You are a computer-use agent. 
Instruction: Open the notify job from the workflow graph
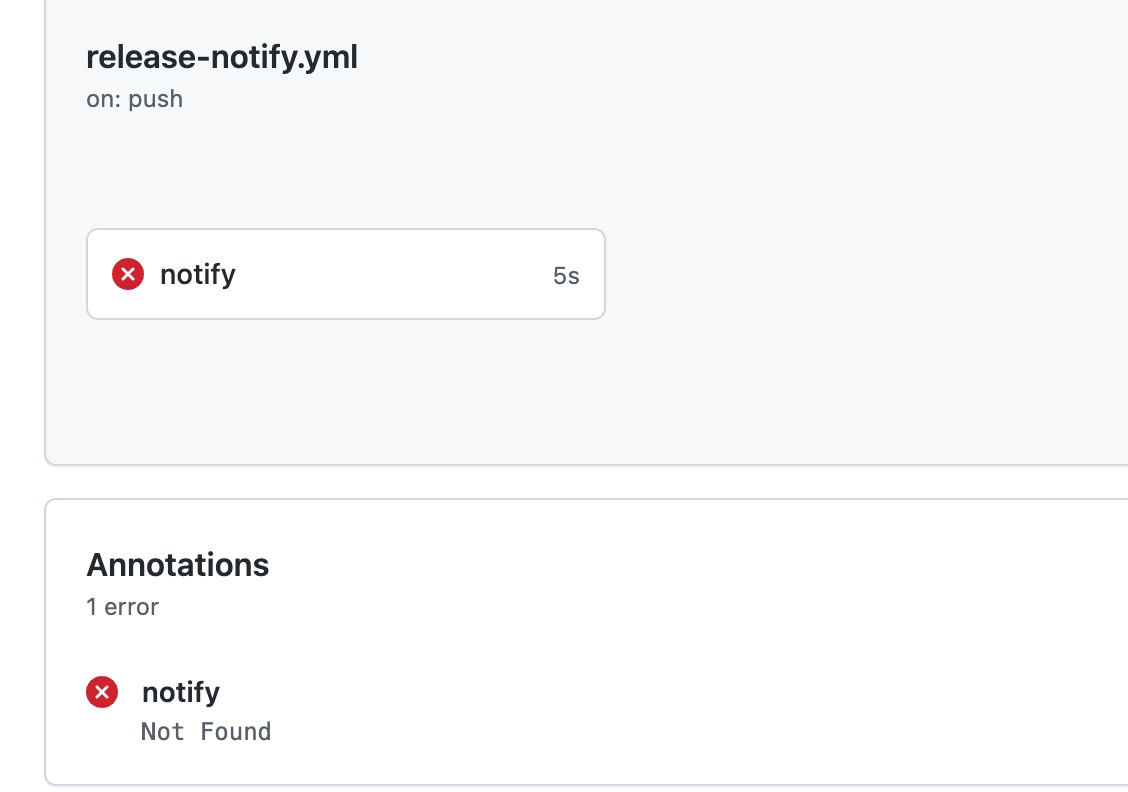[198, 274]
